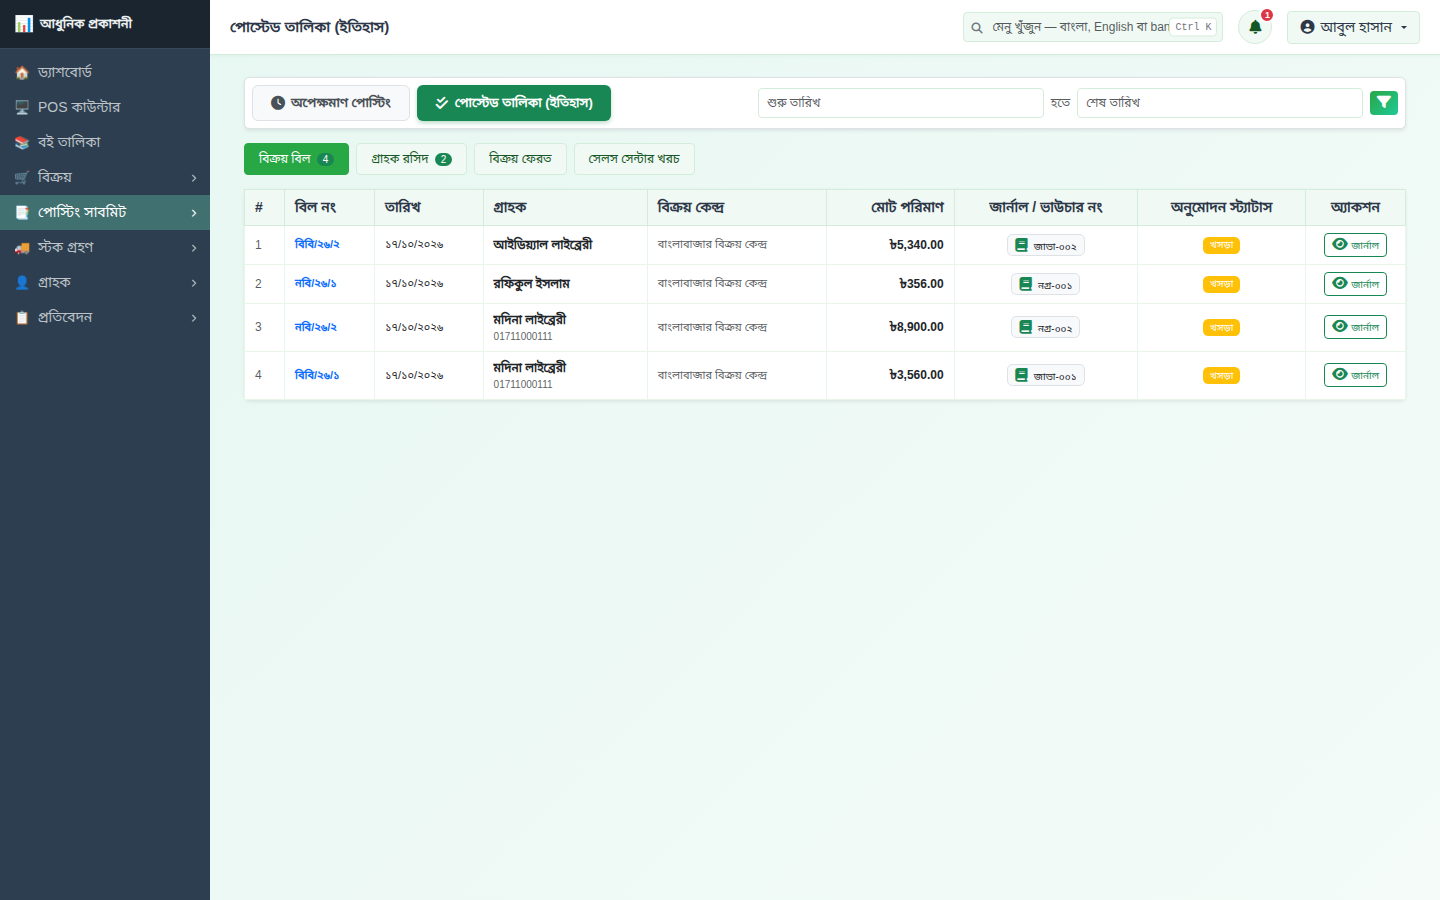
Task: Focus the শুরু তারিখ date field
Action: click(x=901, y=103)
